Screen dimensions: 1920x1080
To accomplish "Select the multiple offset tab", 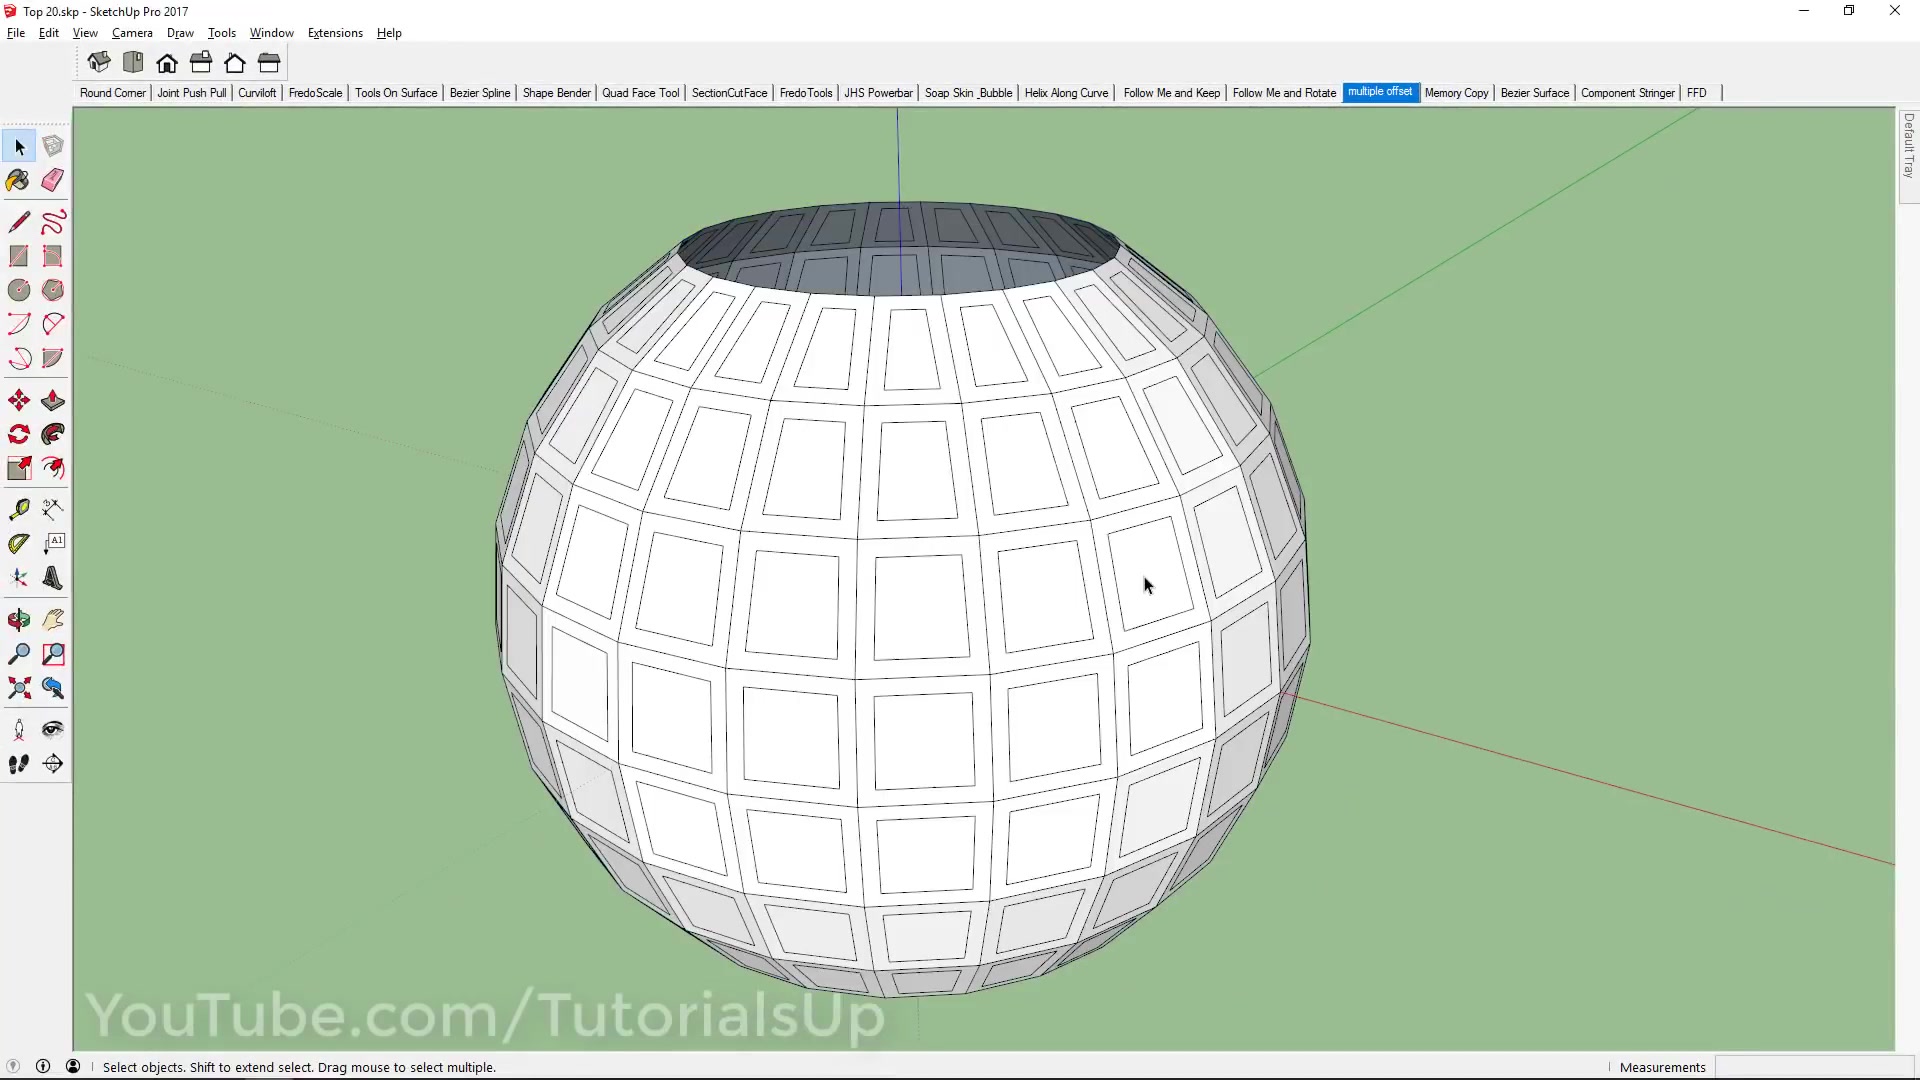I will click(1379, 92).
